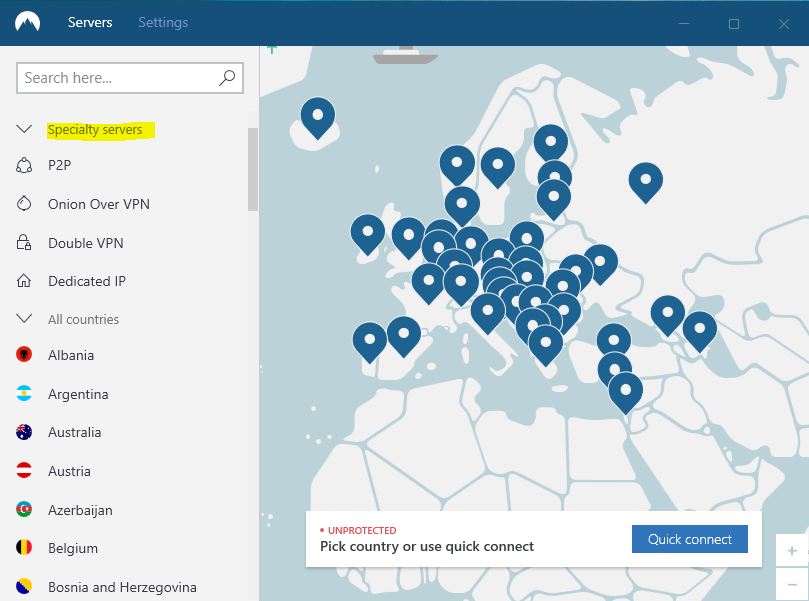Select Bosnia and Herzegovina in the list
The image size is (809, 601).
[122, 588]
